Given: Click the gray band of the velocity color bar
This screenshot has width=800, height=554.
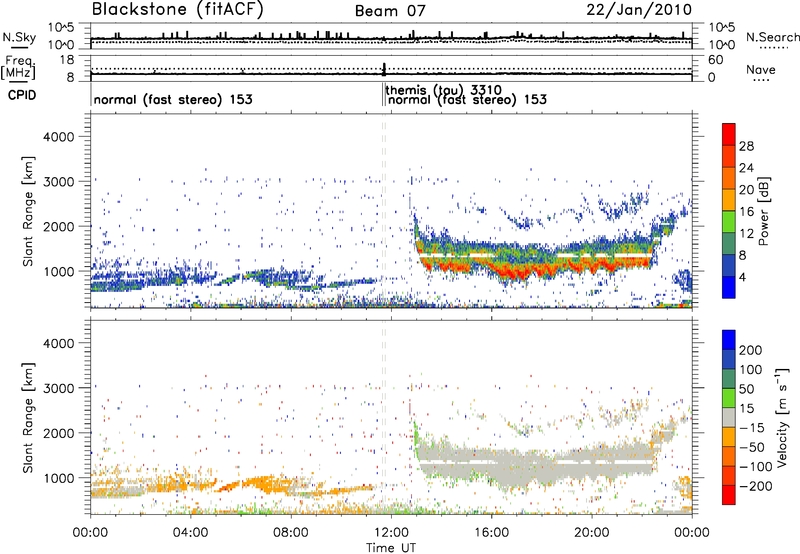Looking at the screenshot, I should coord(729,418).
